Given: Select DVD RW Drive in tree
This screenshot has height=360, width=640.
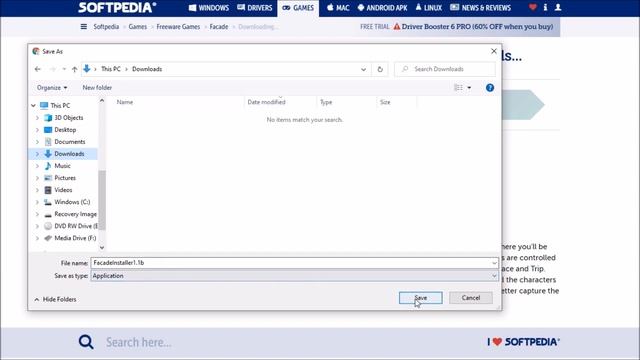Looking at the screenshot, I should coord(76,226).
